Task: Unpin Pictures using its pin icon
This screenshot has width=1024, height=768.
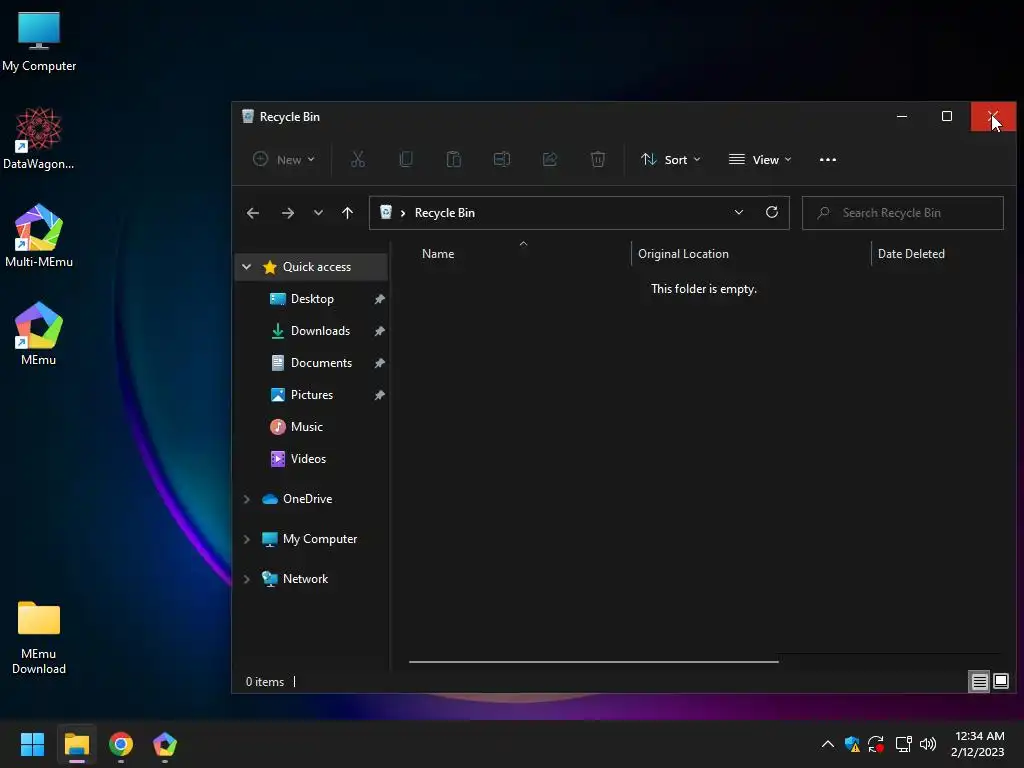Action: 379,395
